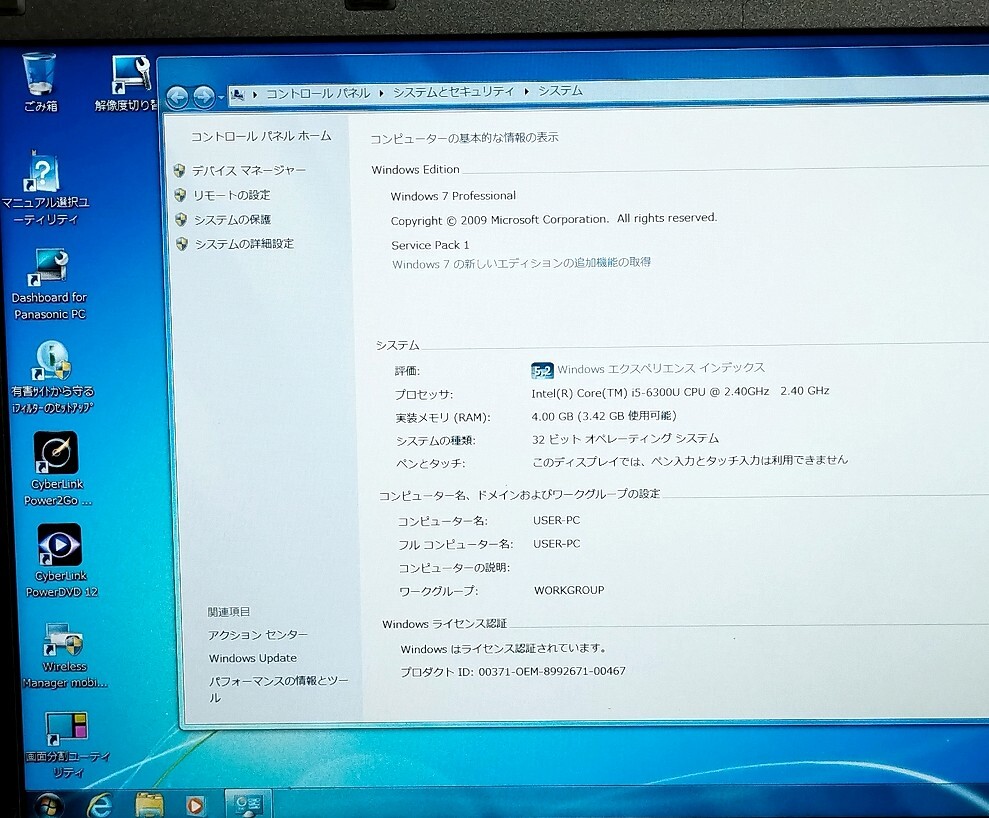The image size is (989, 818).
Task: Open アクション センター link
Action: 258,635
